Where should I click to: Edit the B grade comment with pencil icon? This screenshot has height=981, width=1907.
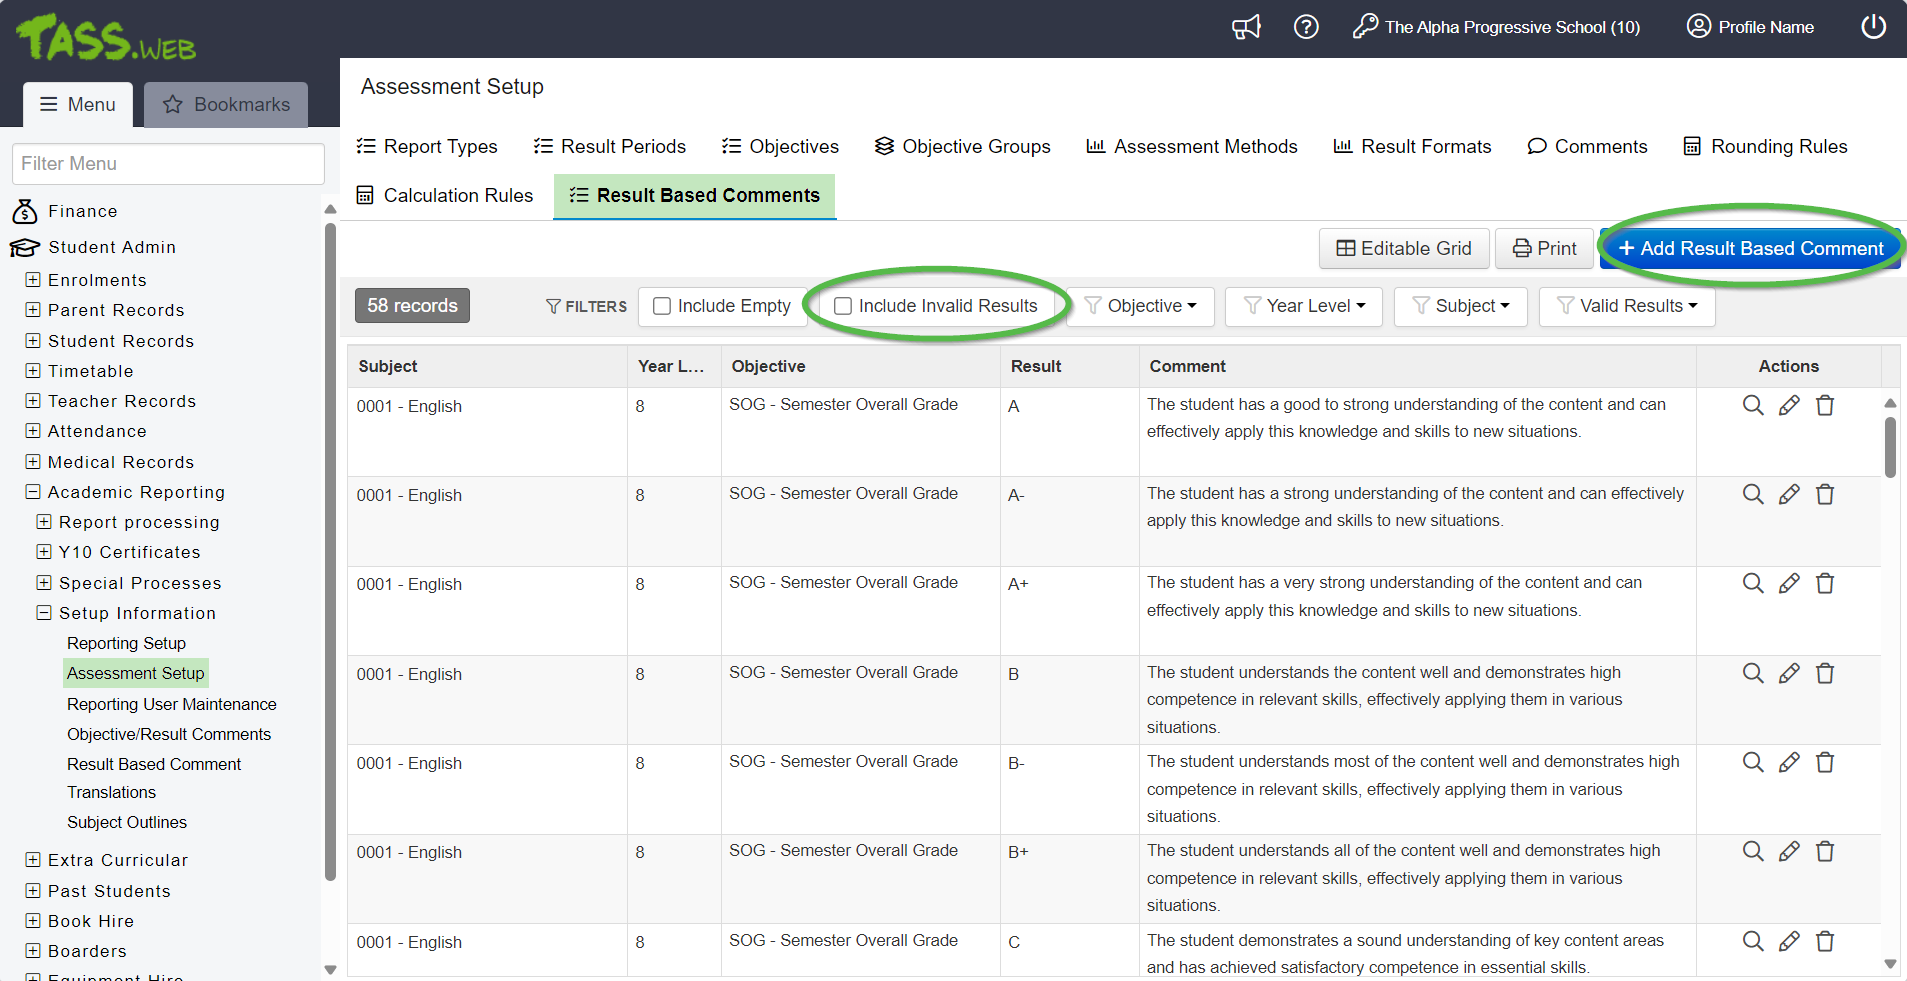pos(1789,674)
